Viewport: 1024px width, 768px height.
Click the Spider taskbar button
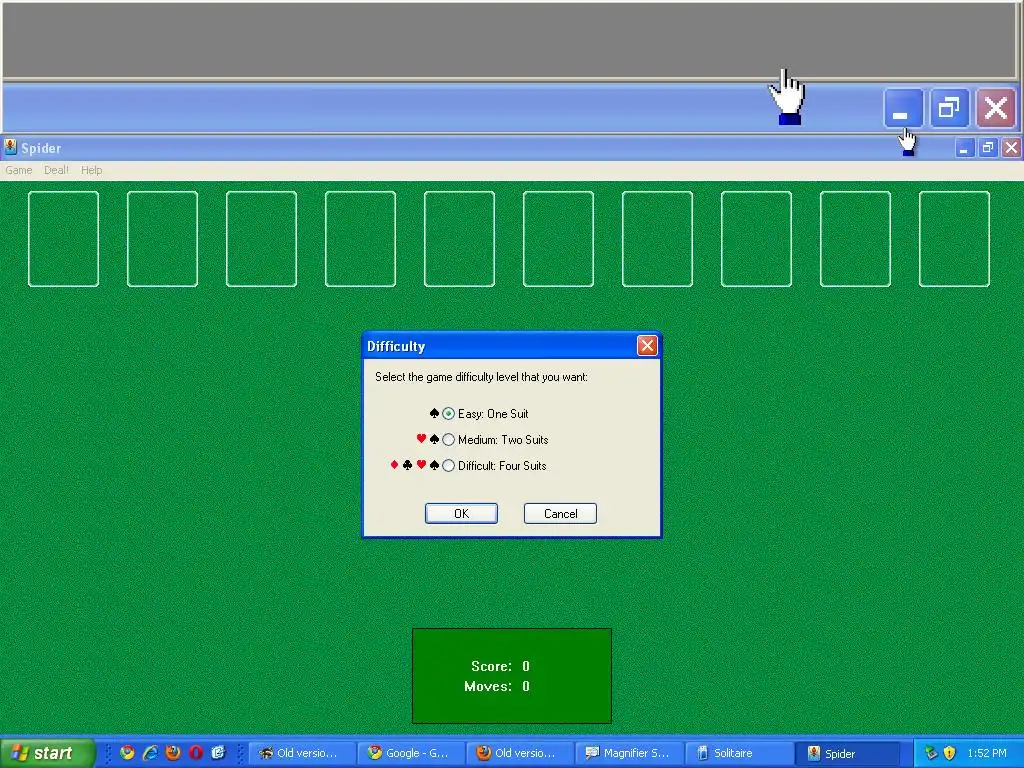click(848, 753)
